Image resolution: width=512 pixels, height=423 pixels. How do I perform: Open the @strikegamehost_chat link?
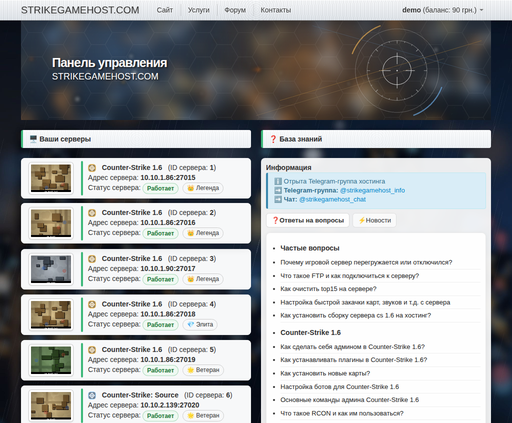pyautogui.click(x=332, y=199)
